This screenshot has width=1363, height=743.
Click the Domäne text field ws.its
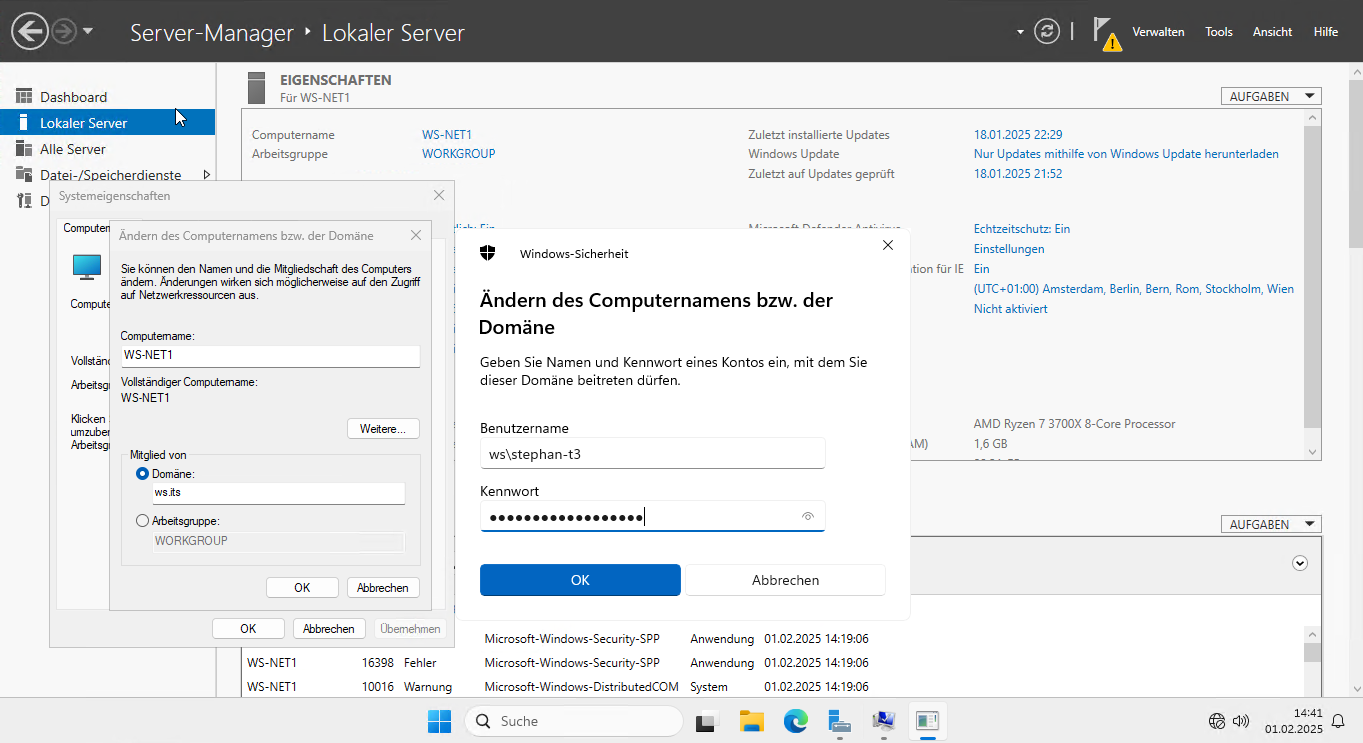coord(278,494)
